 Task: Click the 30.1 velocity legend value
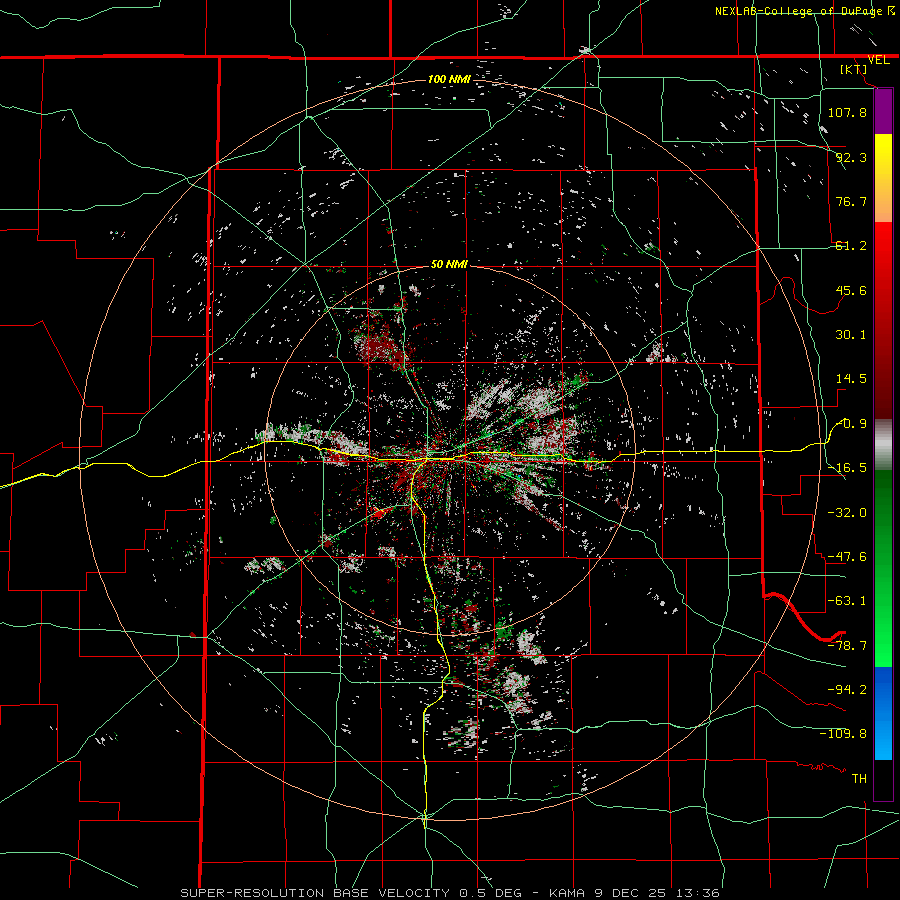pos(851,335)
